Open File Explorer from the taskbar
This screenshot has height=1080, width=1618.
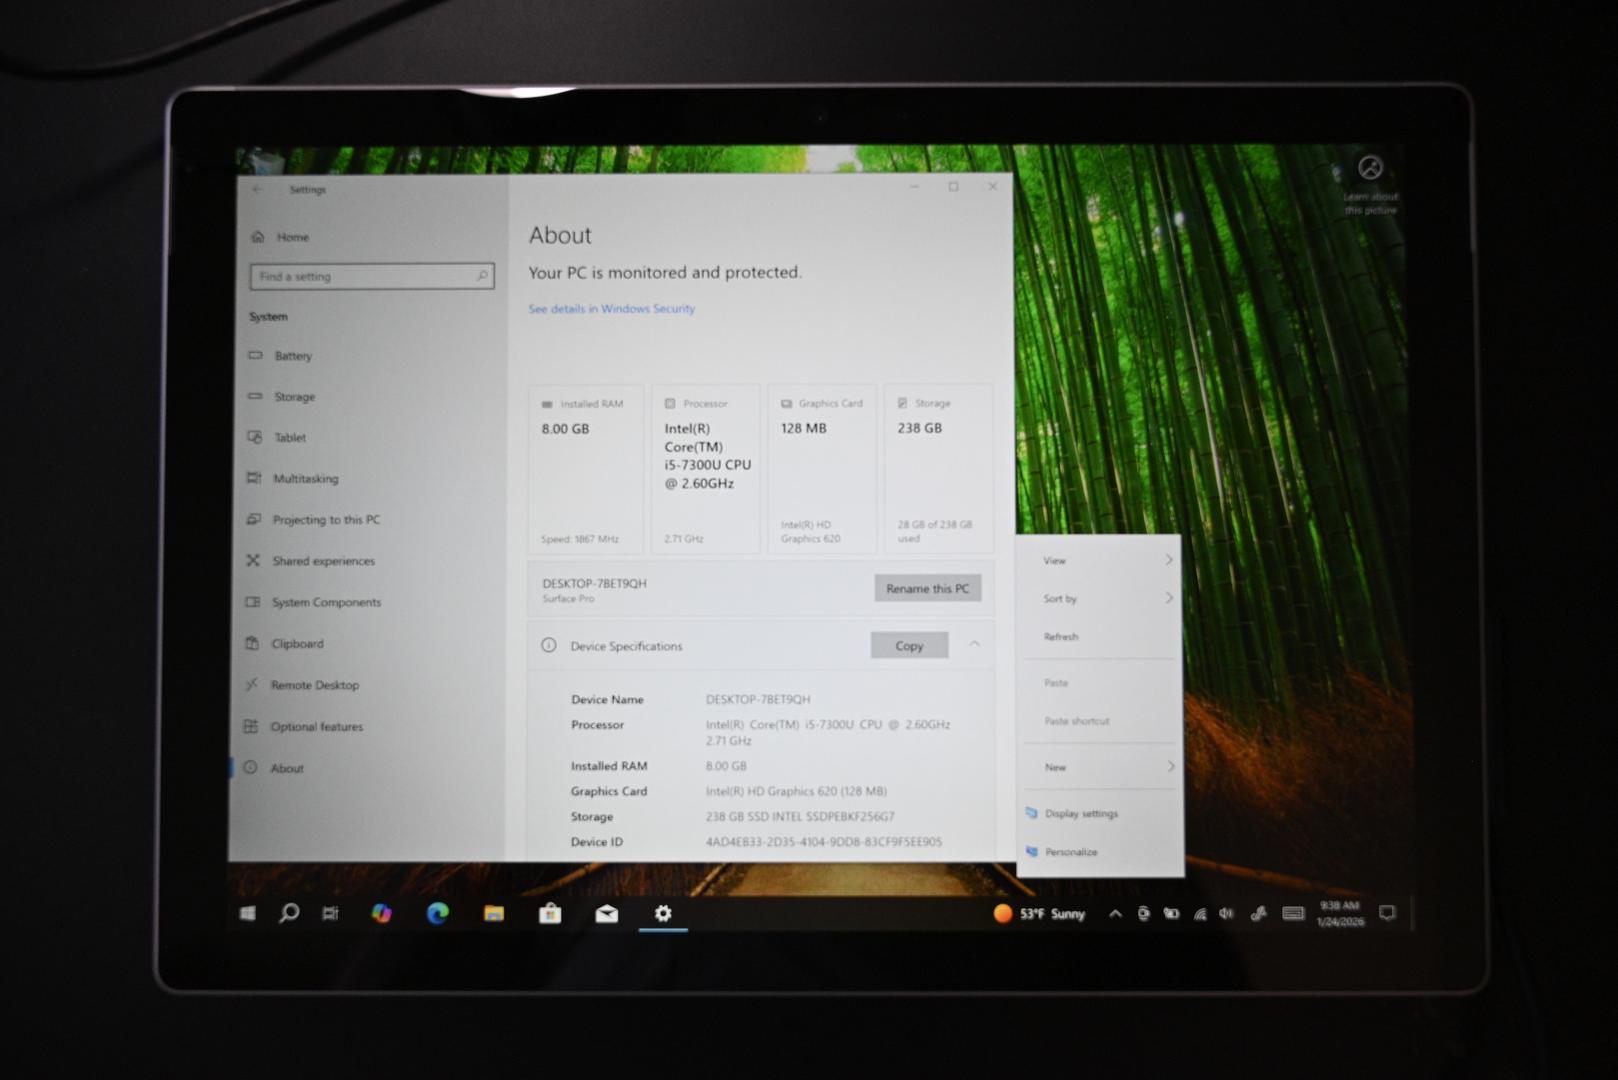[x=494, y=913]
